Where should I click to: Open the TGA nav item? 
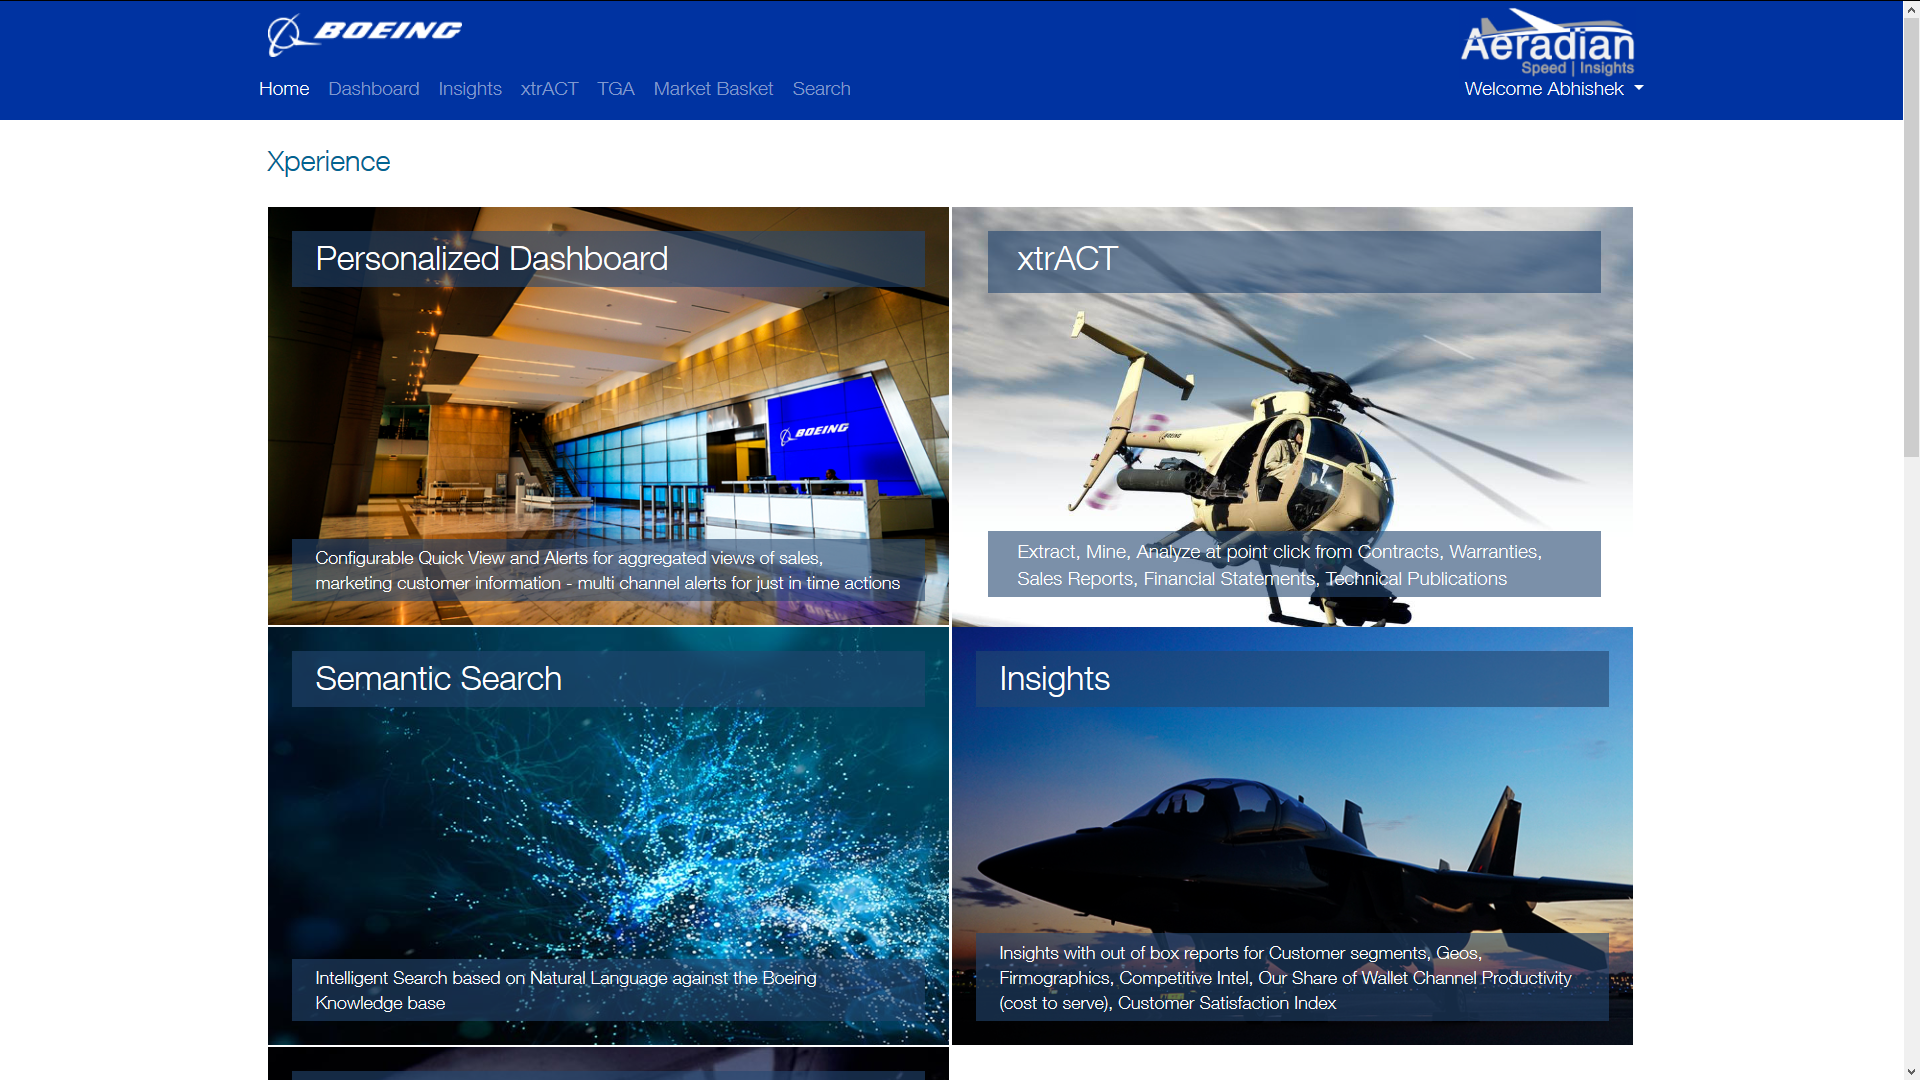pyautogui.click(x=616, y=89)
